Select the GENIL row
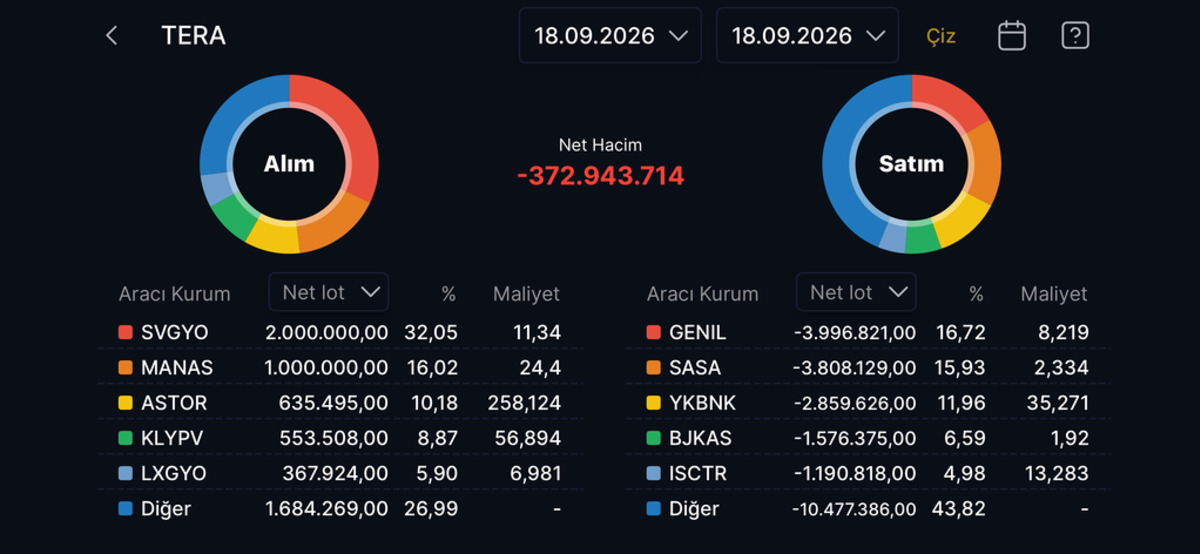 tap(868, 332)
